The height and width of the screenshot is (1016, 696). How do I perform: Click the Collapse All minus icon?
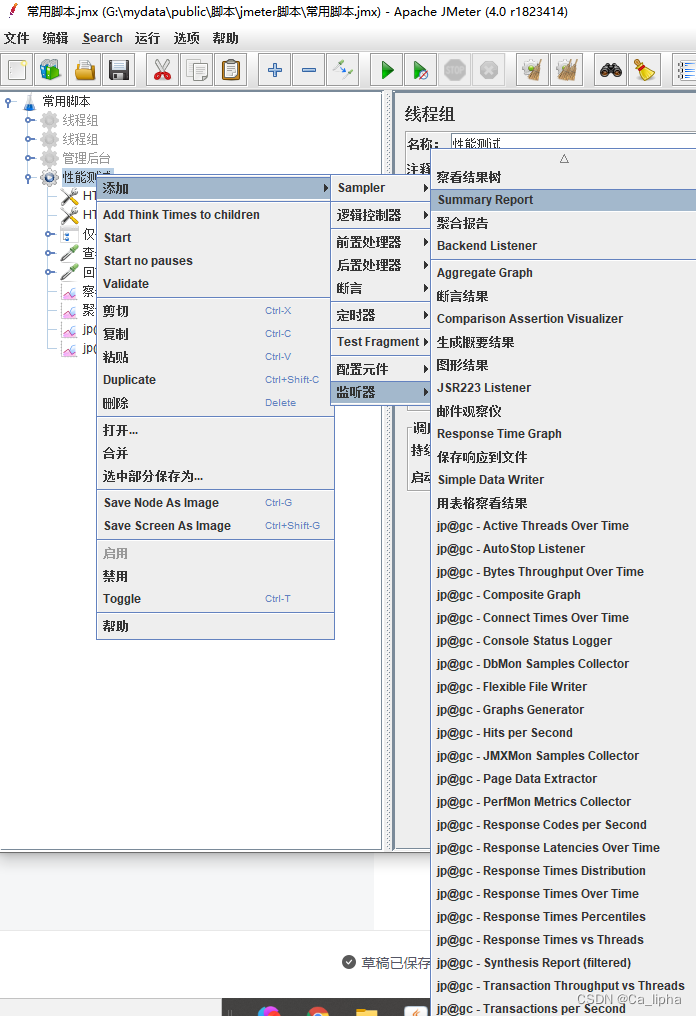tap(308, 69)
